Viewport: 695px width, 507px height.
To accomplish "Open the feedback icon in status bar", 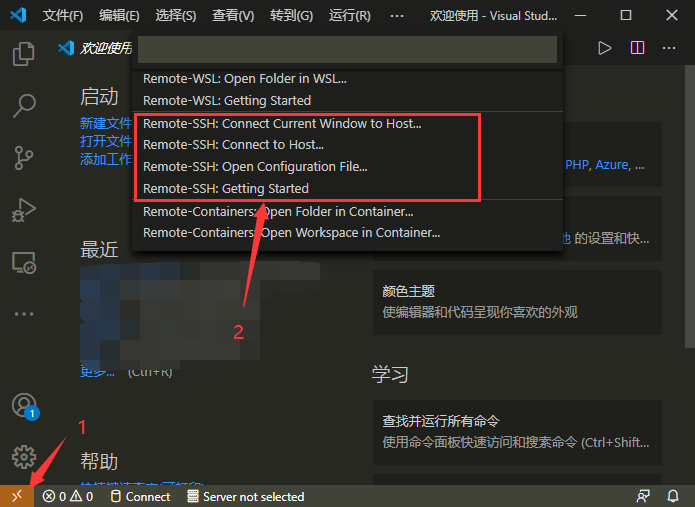I will [643, 496].
